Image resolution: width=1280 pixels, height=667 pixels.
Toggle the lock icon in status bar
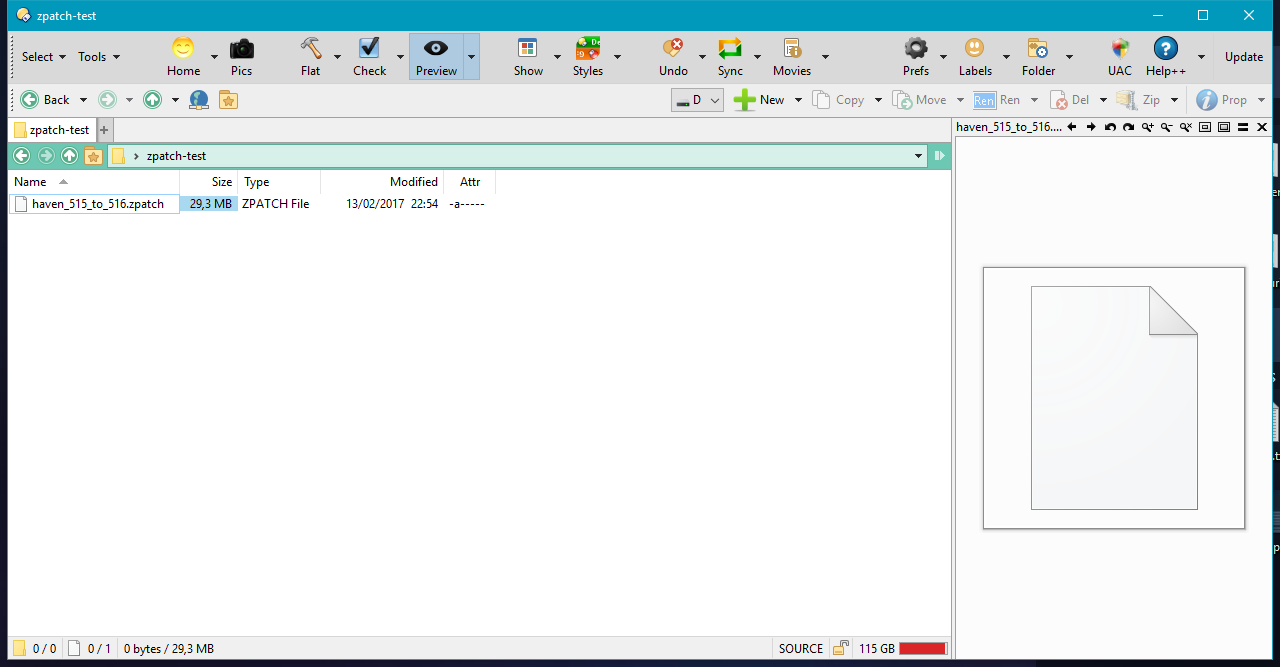841,648
